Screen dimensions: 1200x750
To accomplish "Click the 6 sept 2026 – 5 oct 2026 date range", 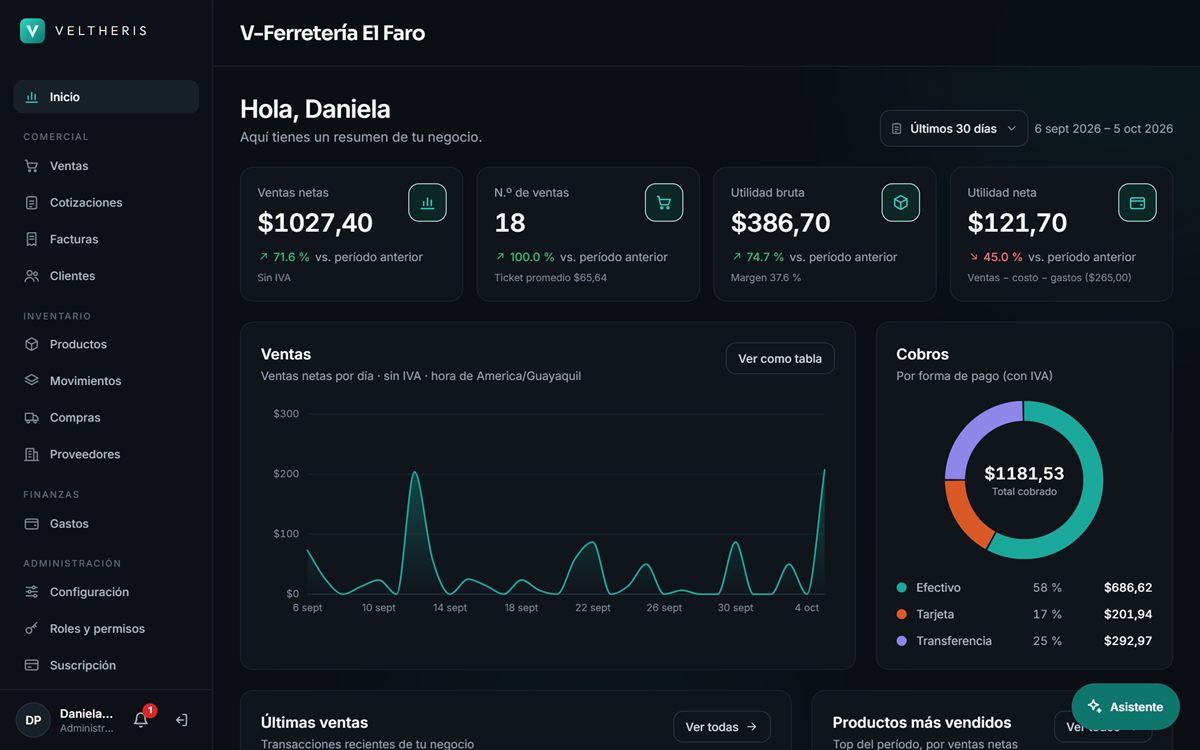I will coord(1104,129).
